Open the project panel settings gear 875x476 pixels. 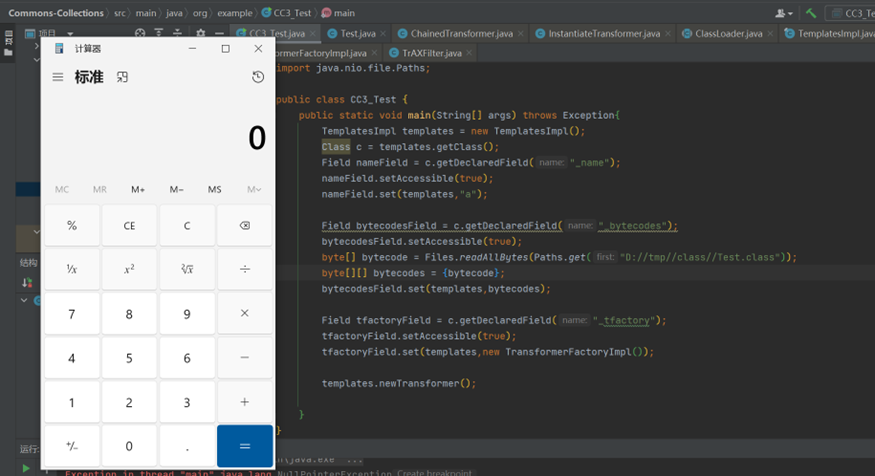click(x=200, y=33)
